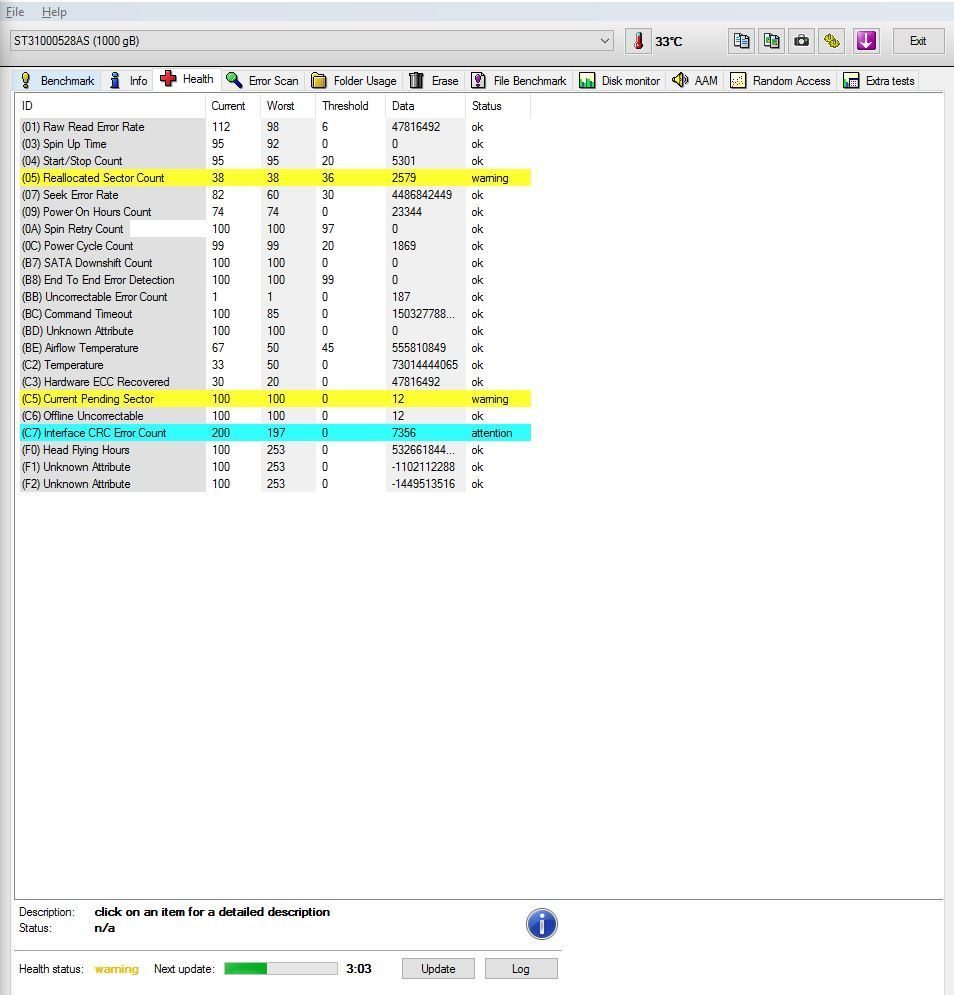The image size is (954, 995).
Task: Select the (BD) Unknown Attribute row
Action: tap(275, 331)
